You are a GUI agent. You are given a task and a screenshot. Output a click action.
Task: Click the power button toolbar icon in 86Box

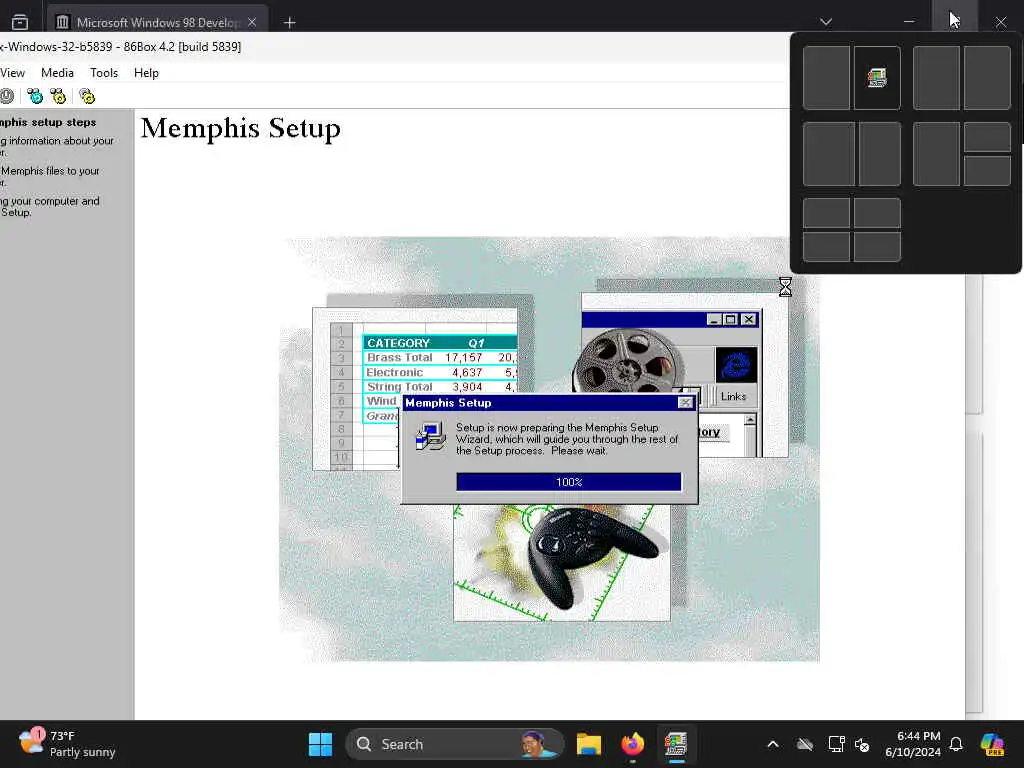6,97
